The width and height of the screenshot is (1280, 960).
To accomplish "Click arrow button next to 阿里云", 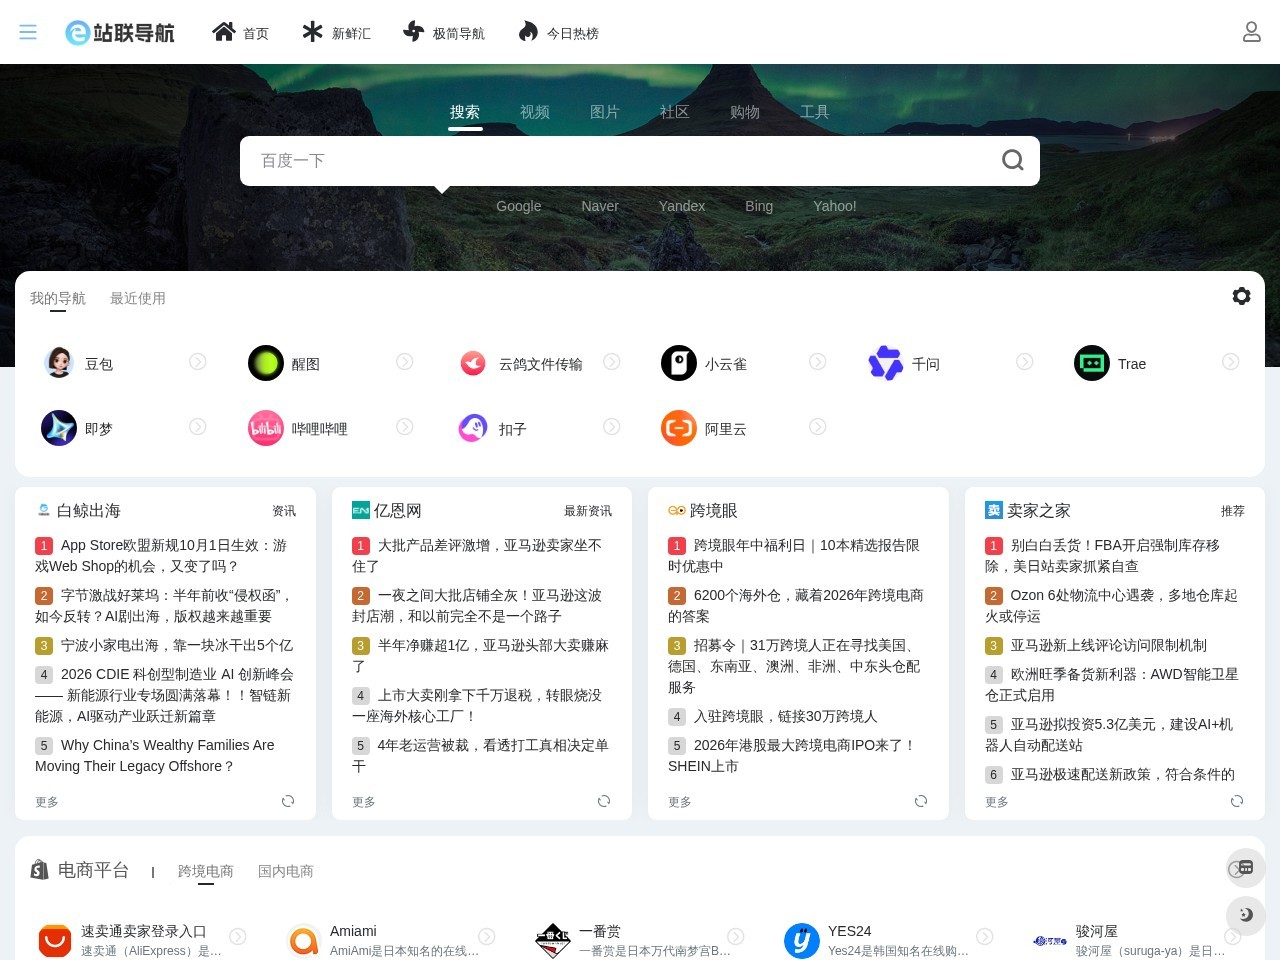I will [x=818, y=426].
